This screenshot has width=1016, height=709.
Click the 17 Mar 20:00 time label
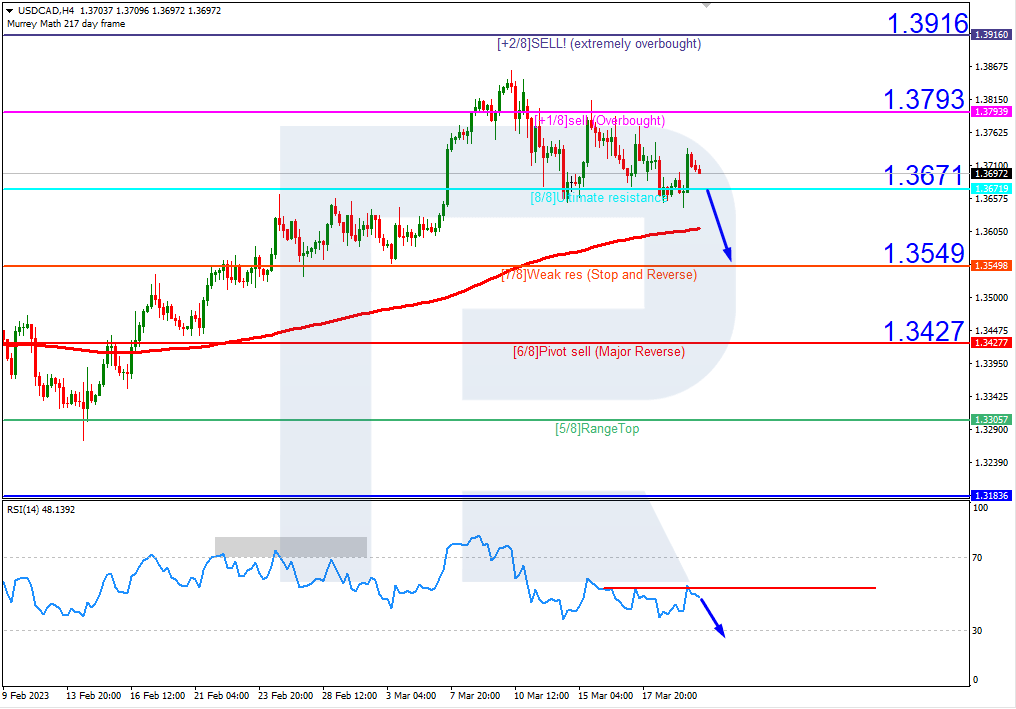[x=669, y=695]
